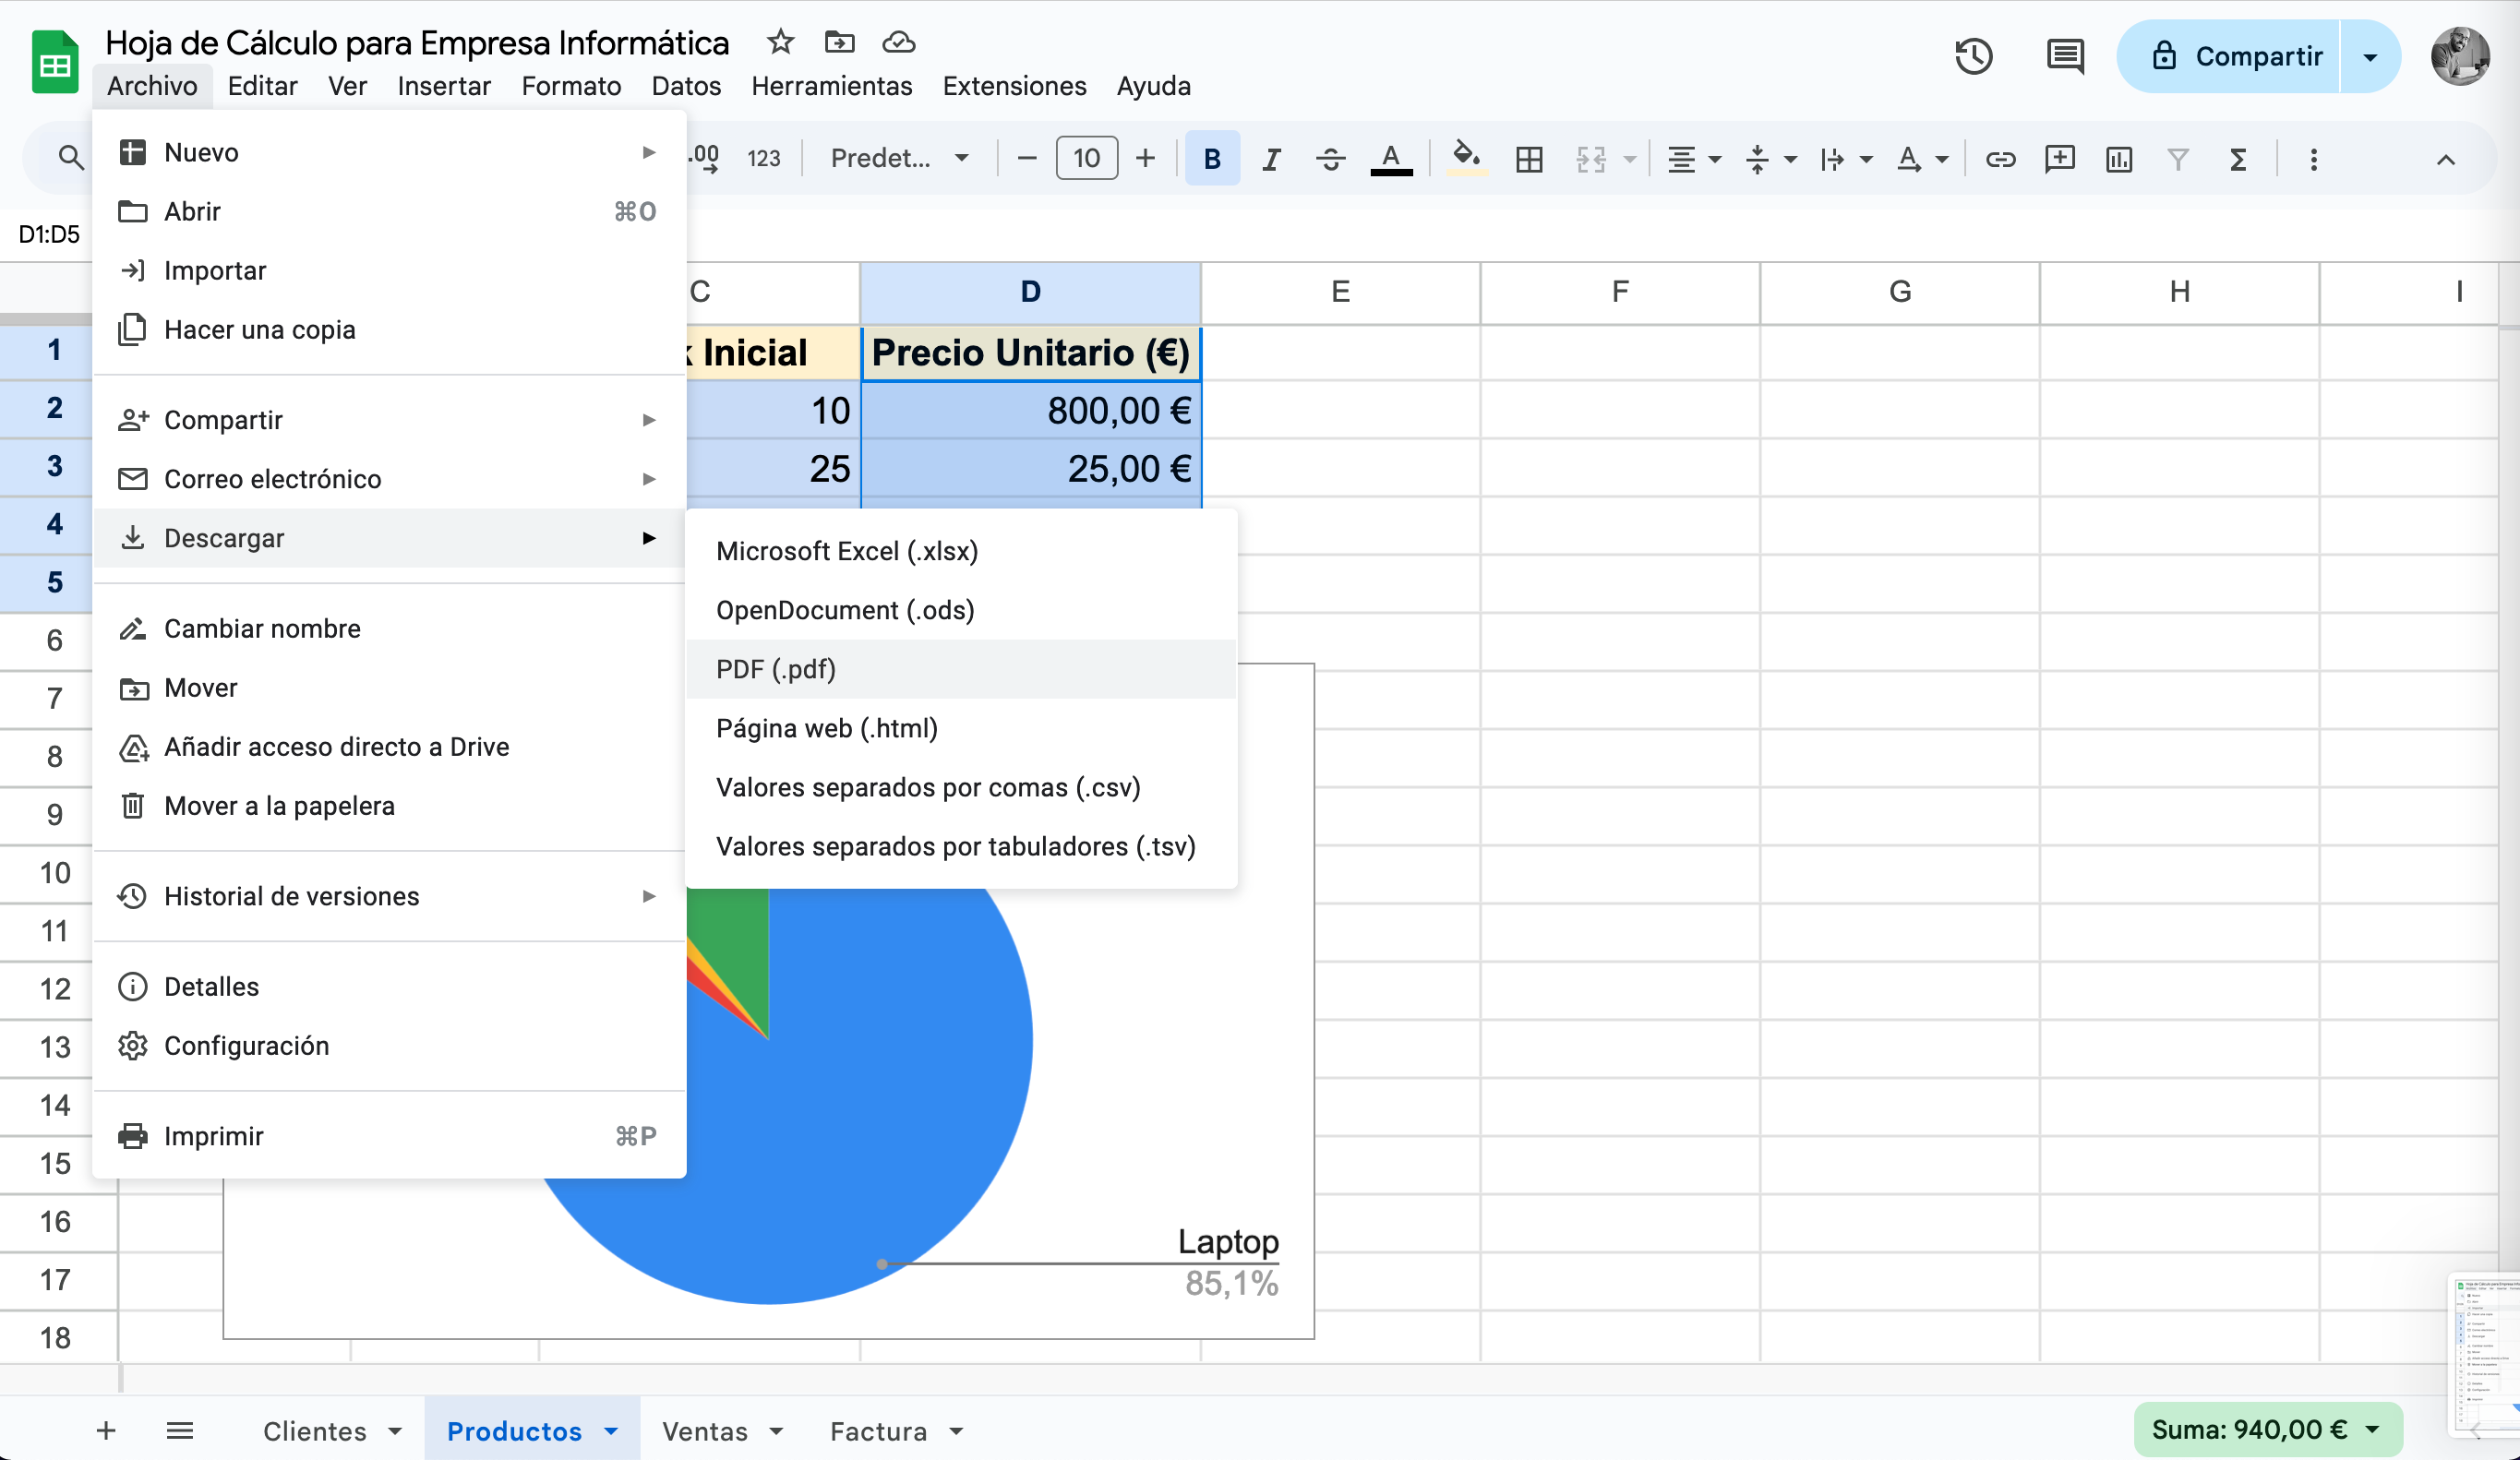
Task: Click the functions sigma icon
Action: [2238, 159]
